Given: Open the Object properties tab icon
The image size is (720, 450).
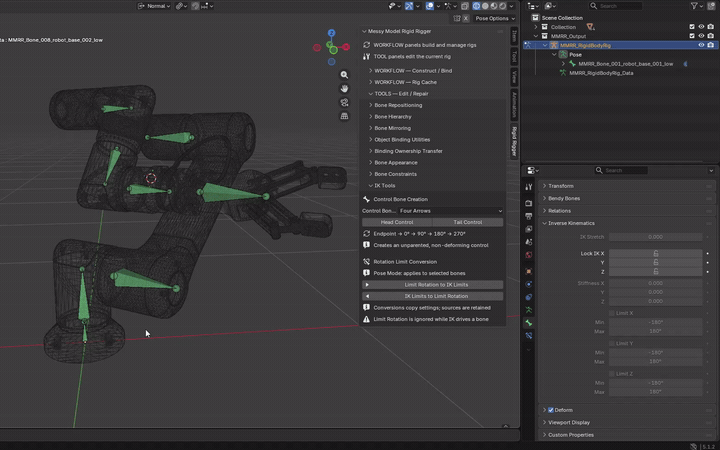Looking at the screenshot, I should (x=529, y=271).
